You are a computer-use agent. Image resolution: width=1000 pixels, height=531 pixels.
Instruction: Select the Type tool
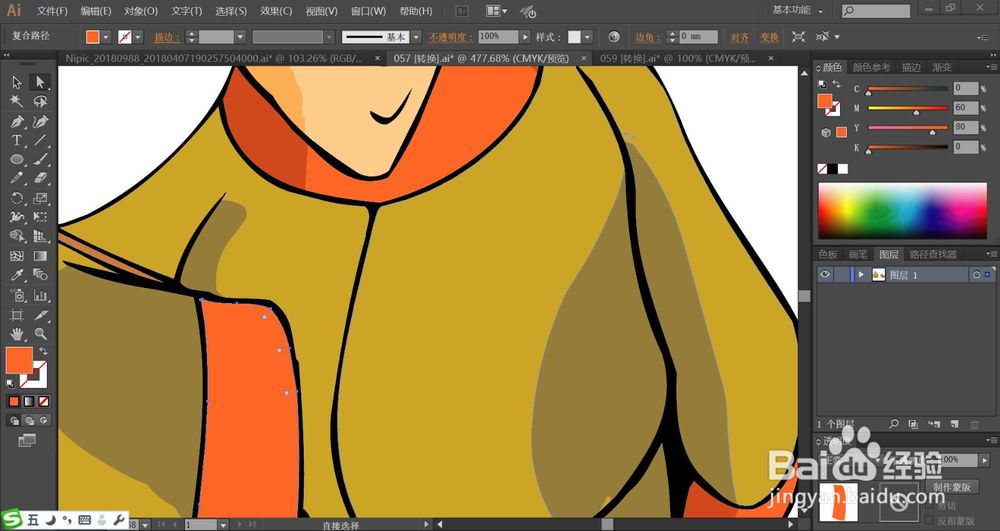[17, 140]
